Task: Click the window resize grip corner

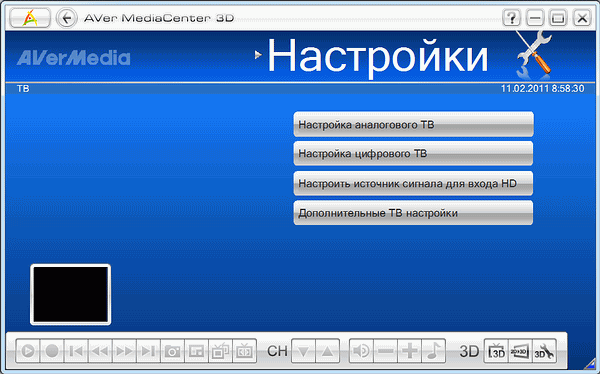Action: click(x=590, y=364)
